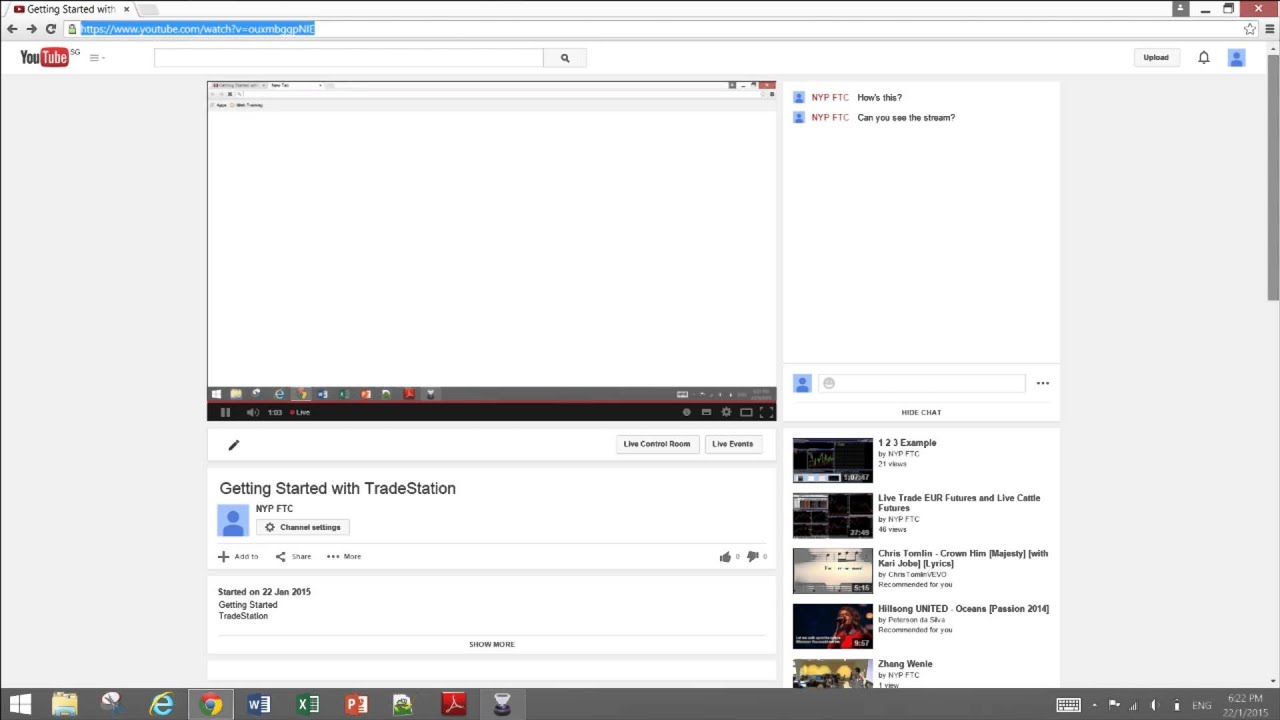The image size is (1280, 720).
Task: Open the 1 2 3 Example video thumbnail
Action: 832,460
